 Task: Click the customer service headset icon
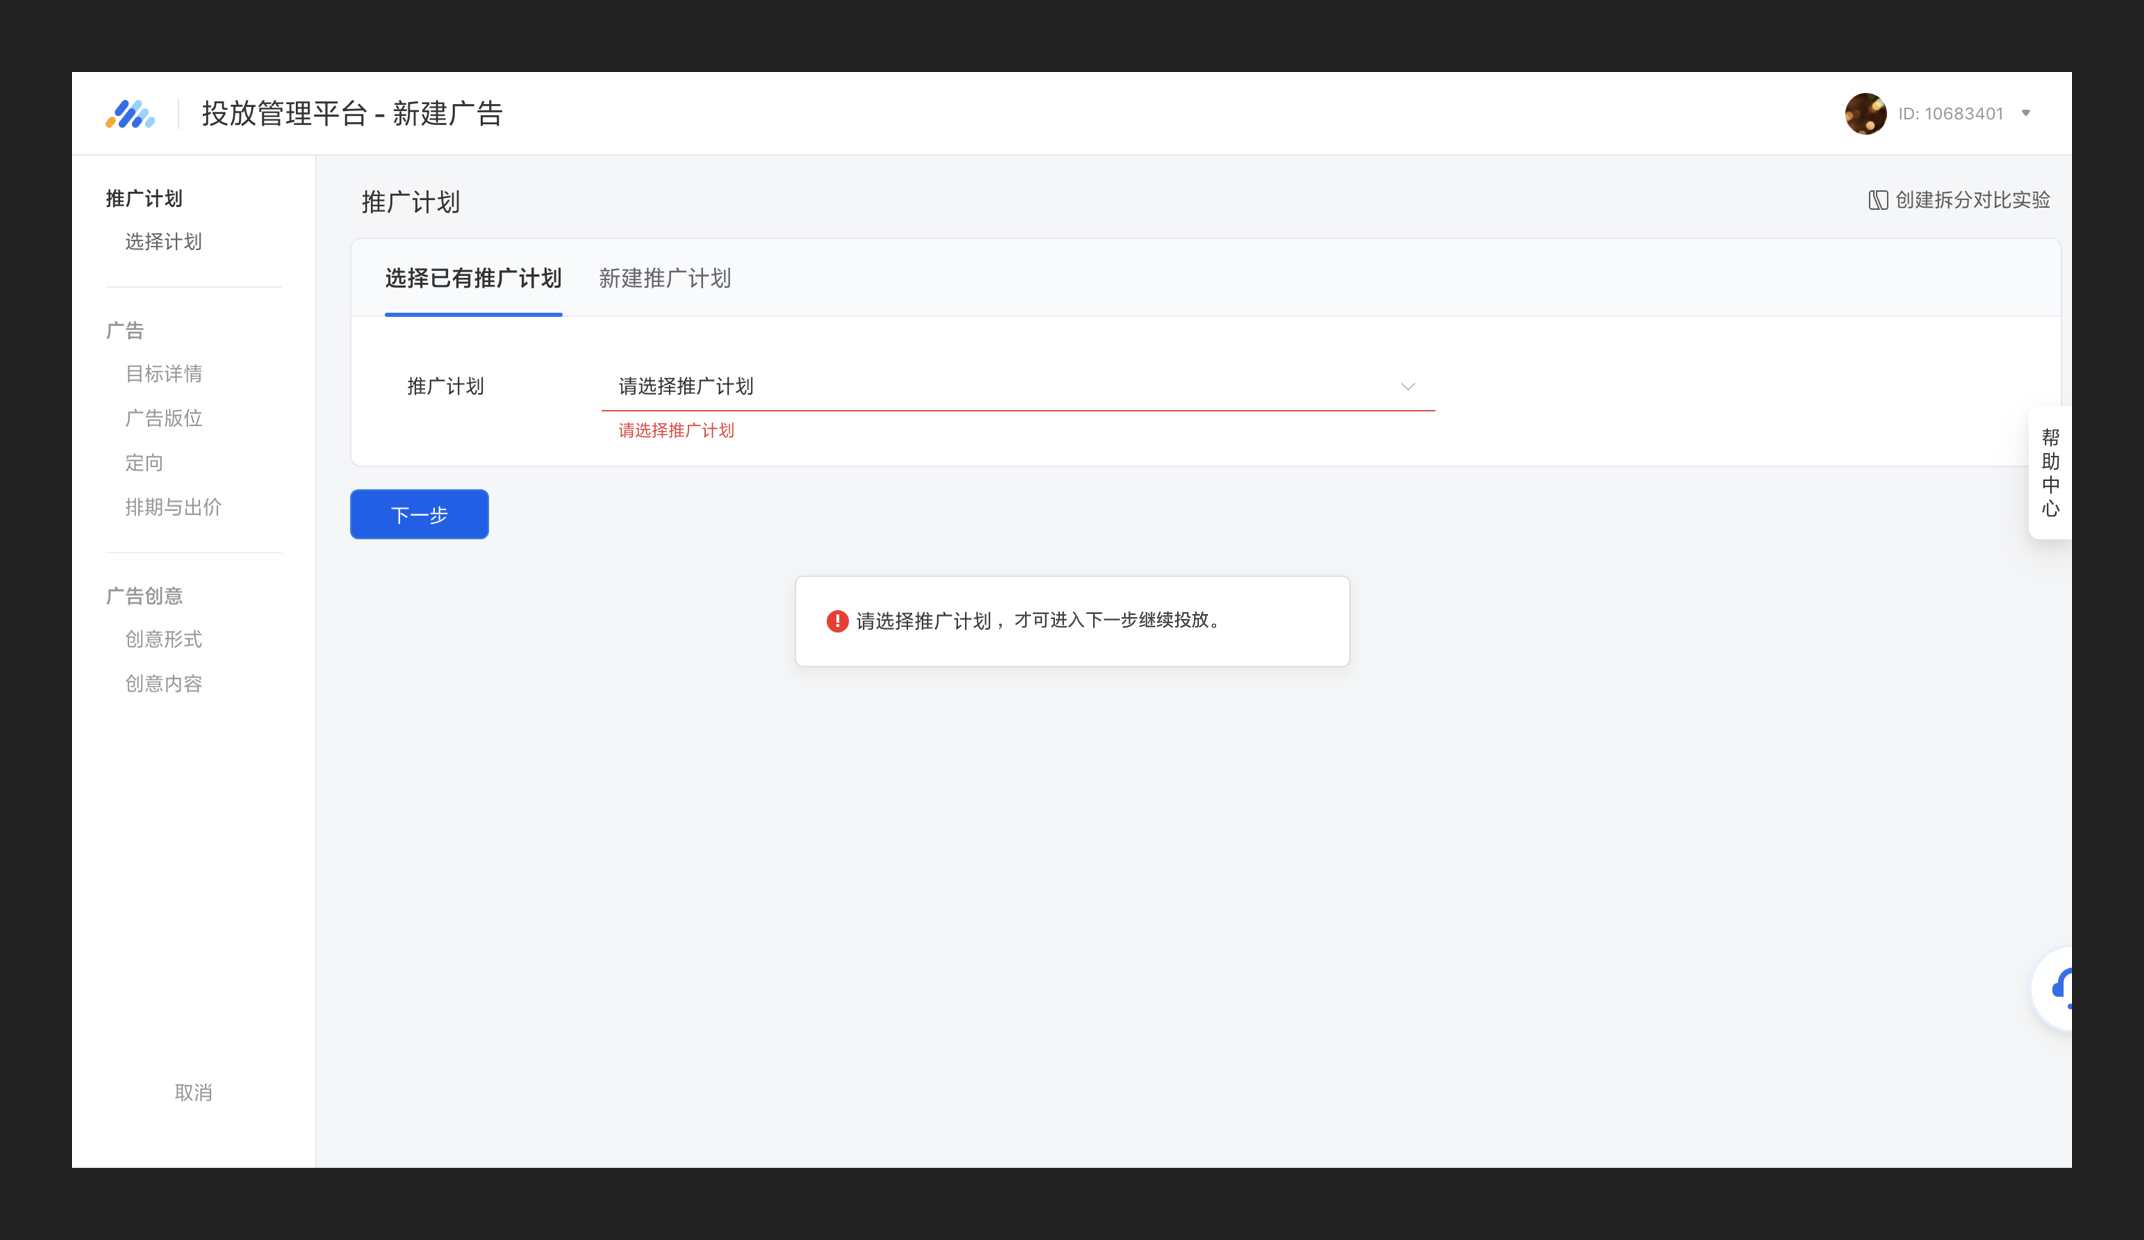point(2060,988)
